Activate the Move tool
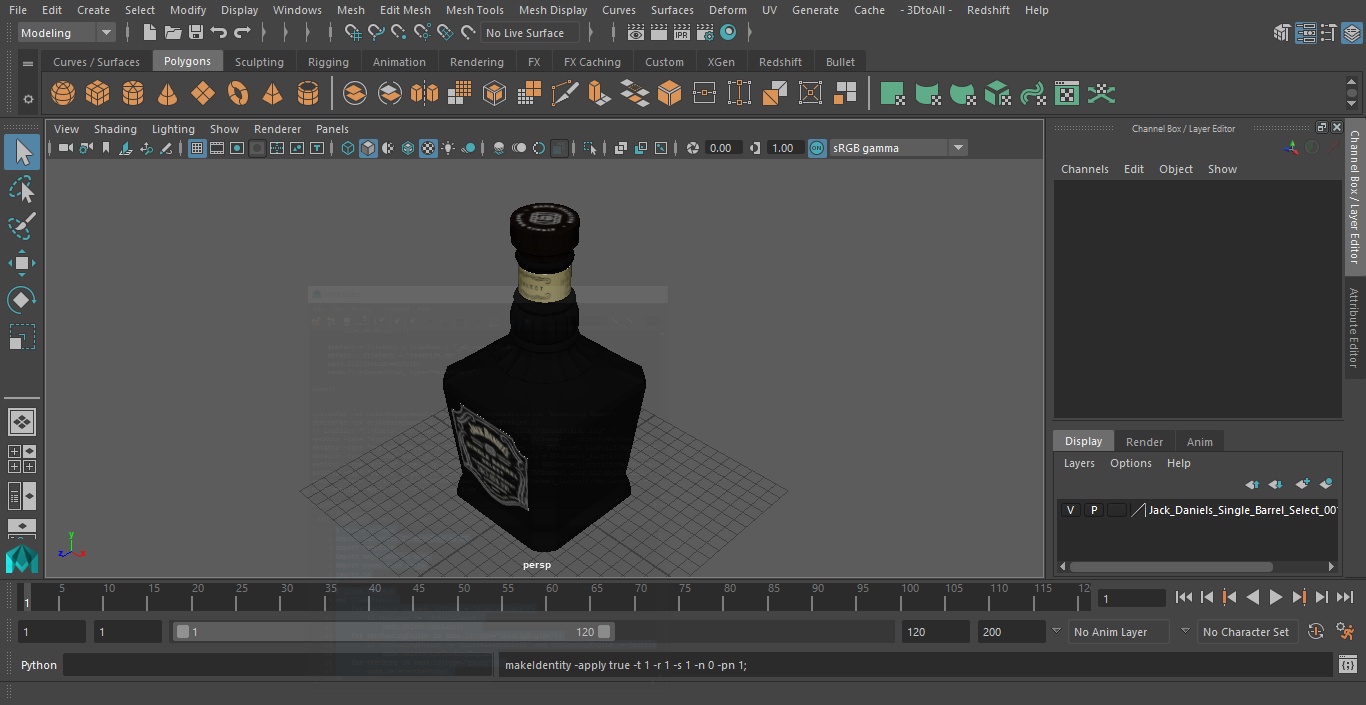The width and height of the screenshot is (1366, 705). pos(22,263)
